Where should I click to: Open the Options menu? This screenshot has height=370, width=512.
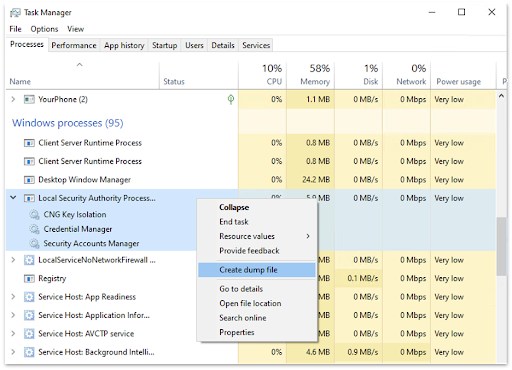pyautogui.click(x=44, y=29)
